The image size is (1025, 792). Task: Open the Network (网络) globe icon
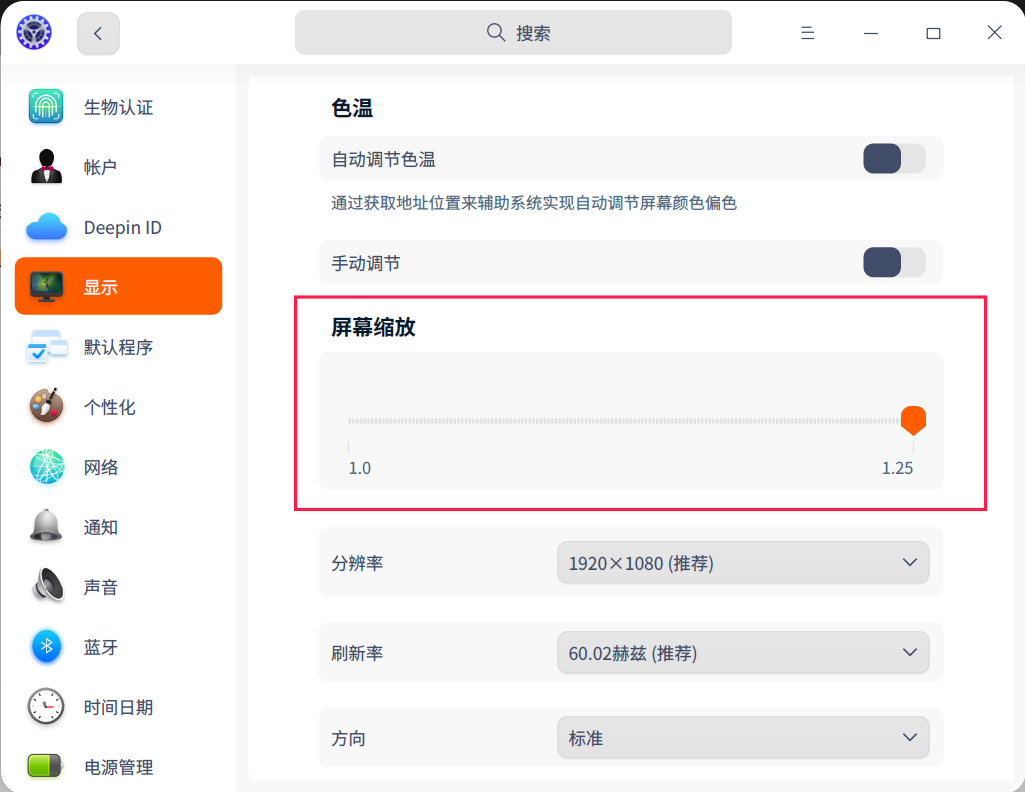coord(46,467)
